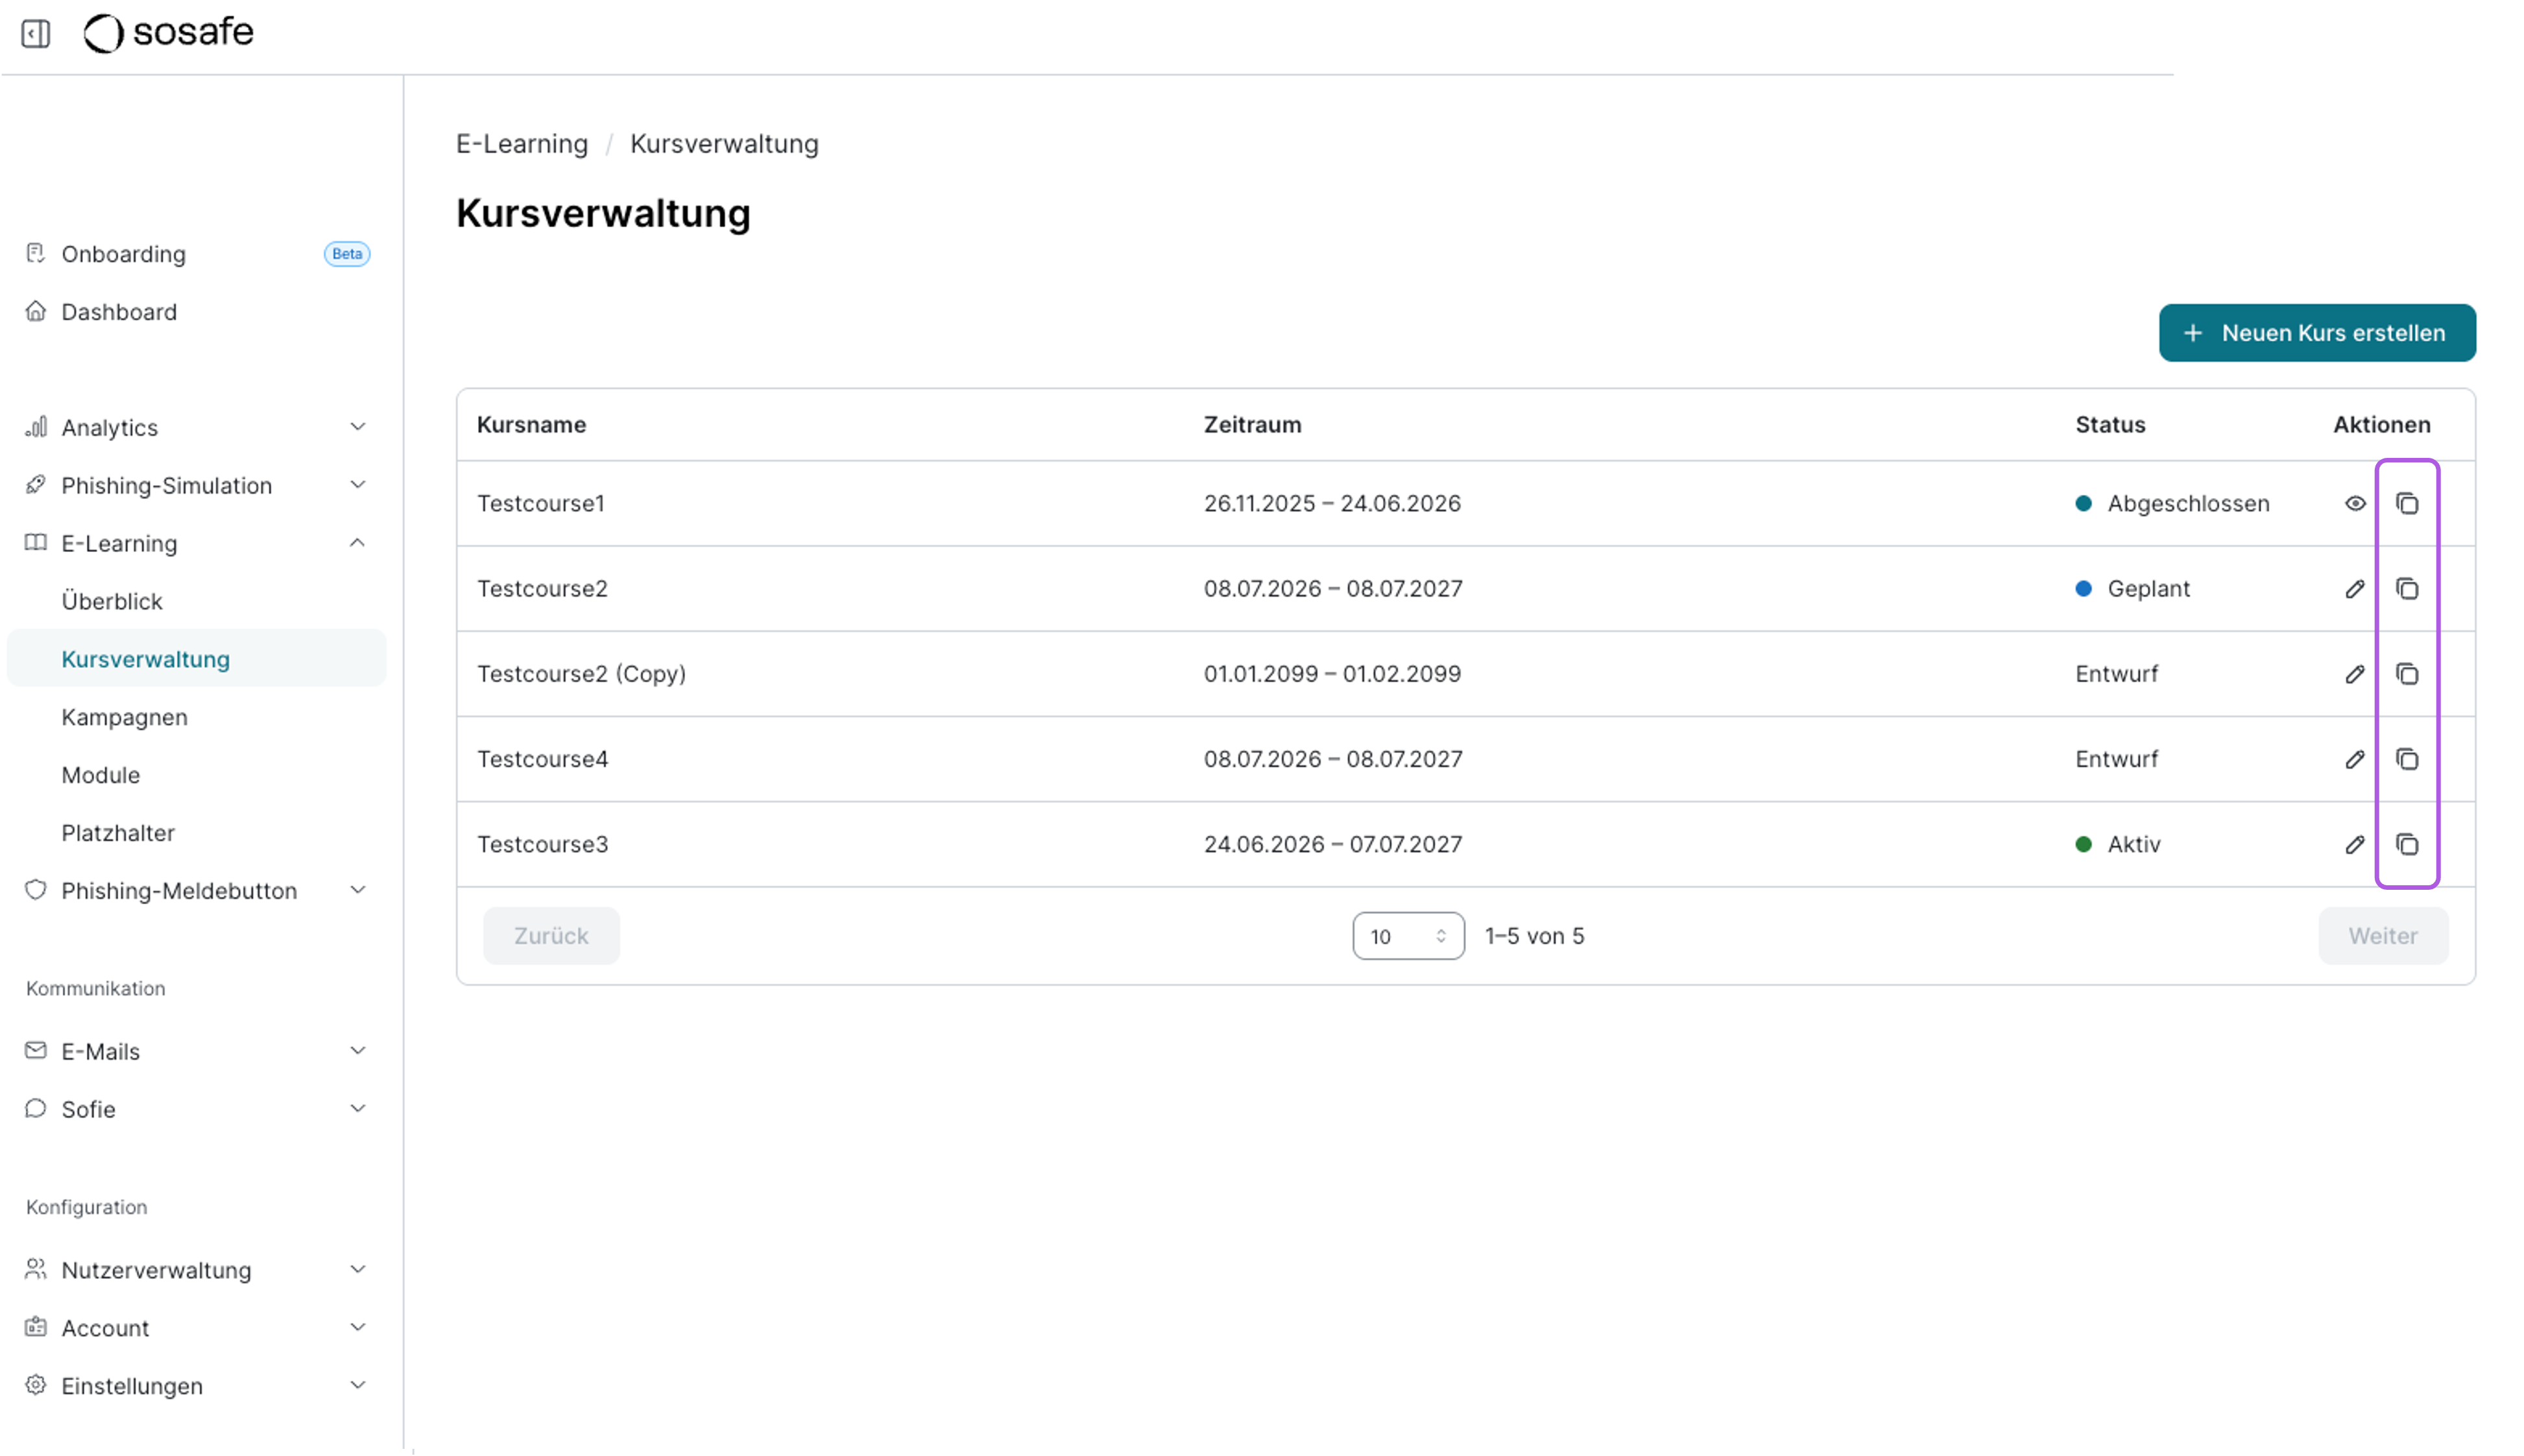This screenshot has height=1456, width=2524.
Task: Expand the E-Mails chevron
Action: (x=358, y=1051)
